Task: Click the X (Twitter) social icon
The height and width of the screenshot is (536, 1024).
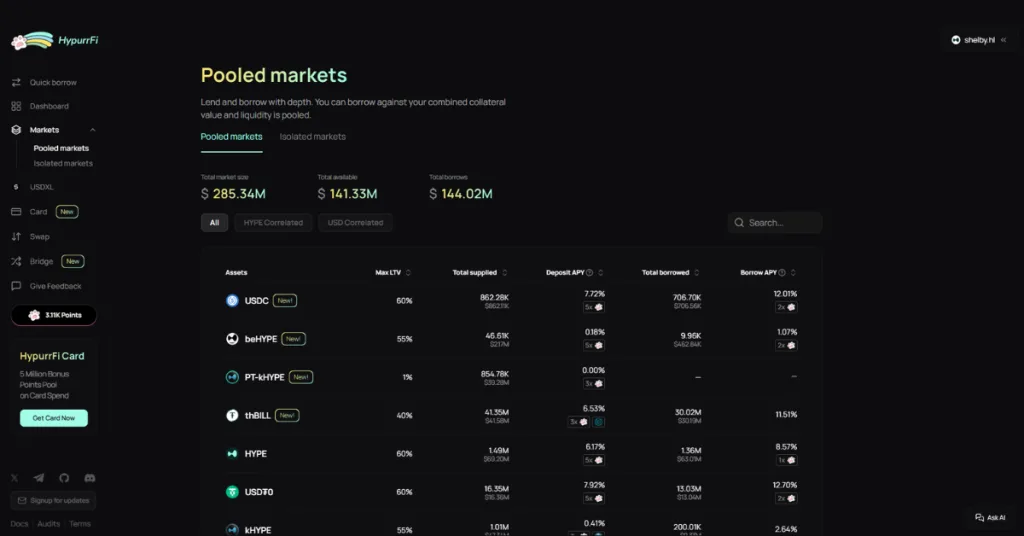Action: click(14, 479)
